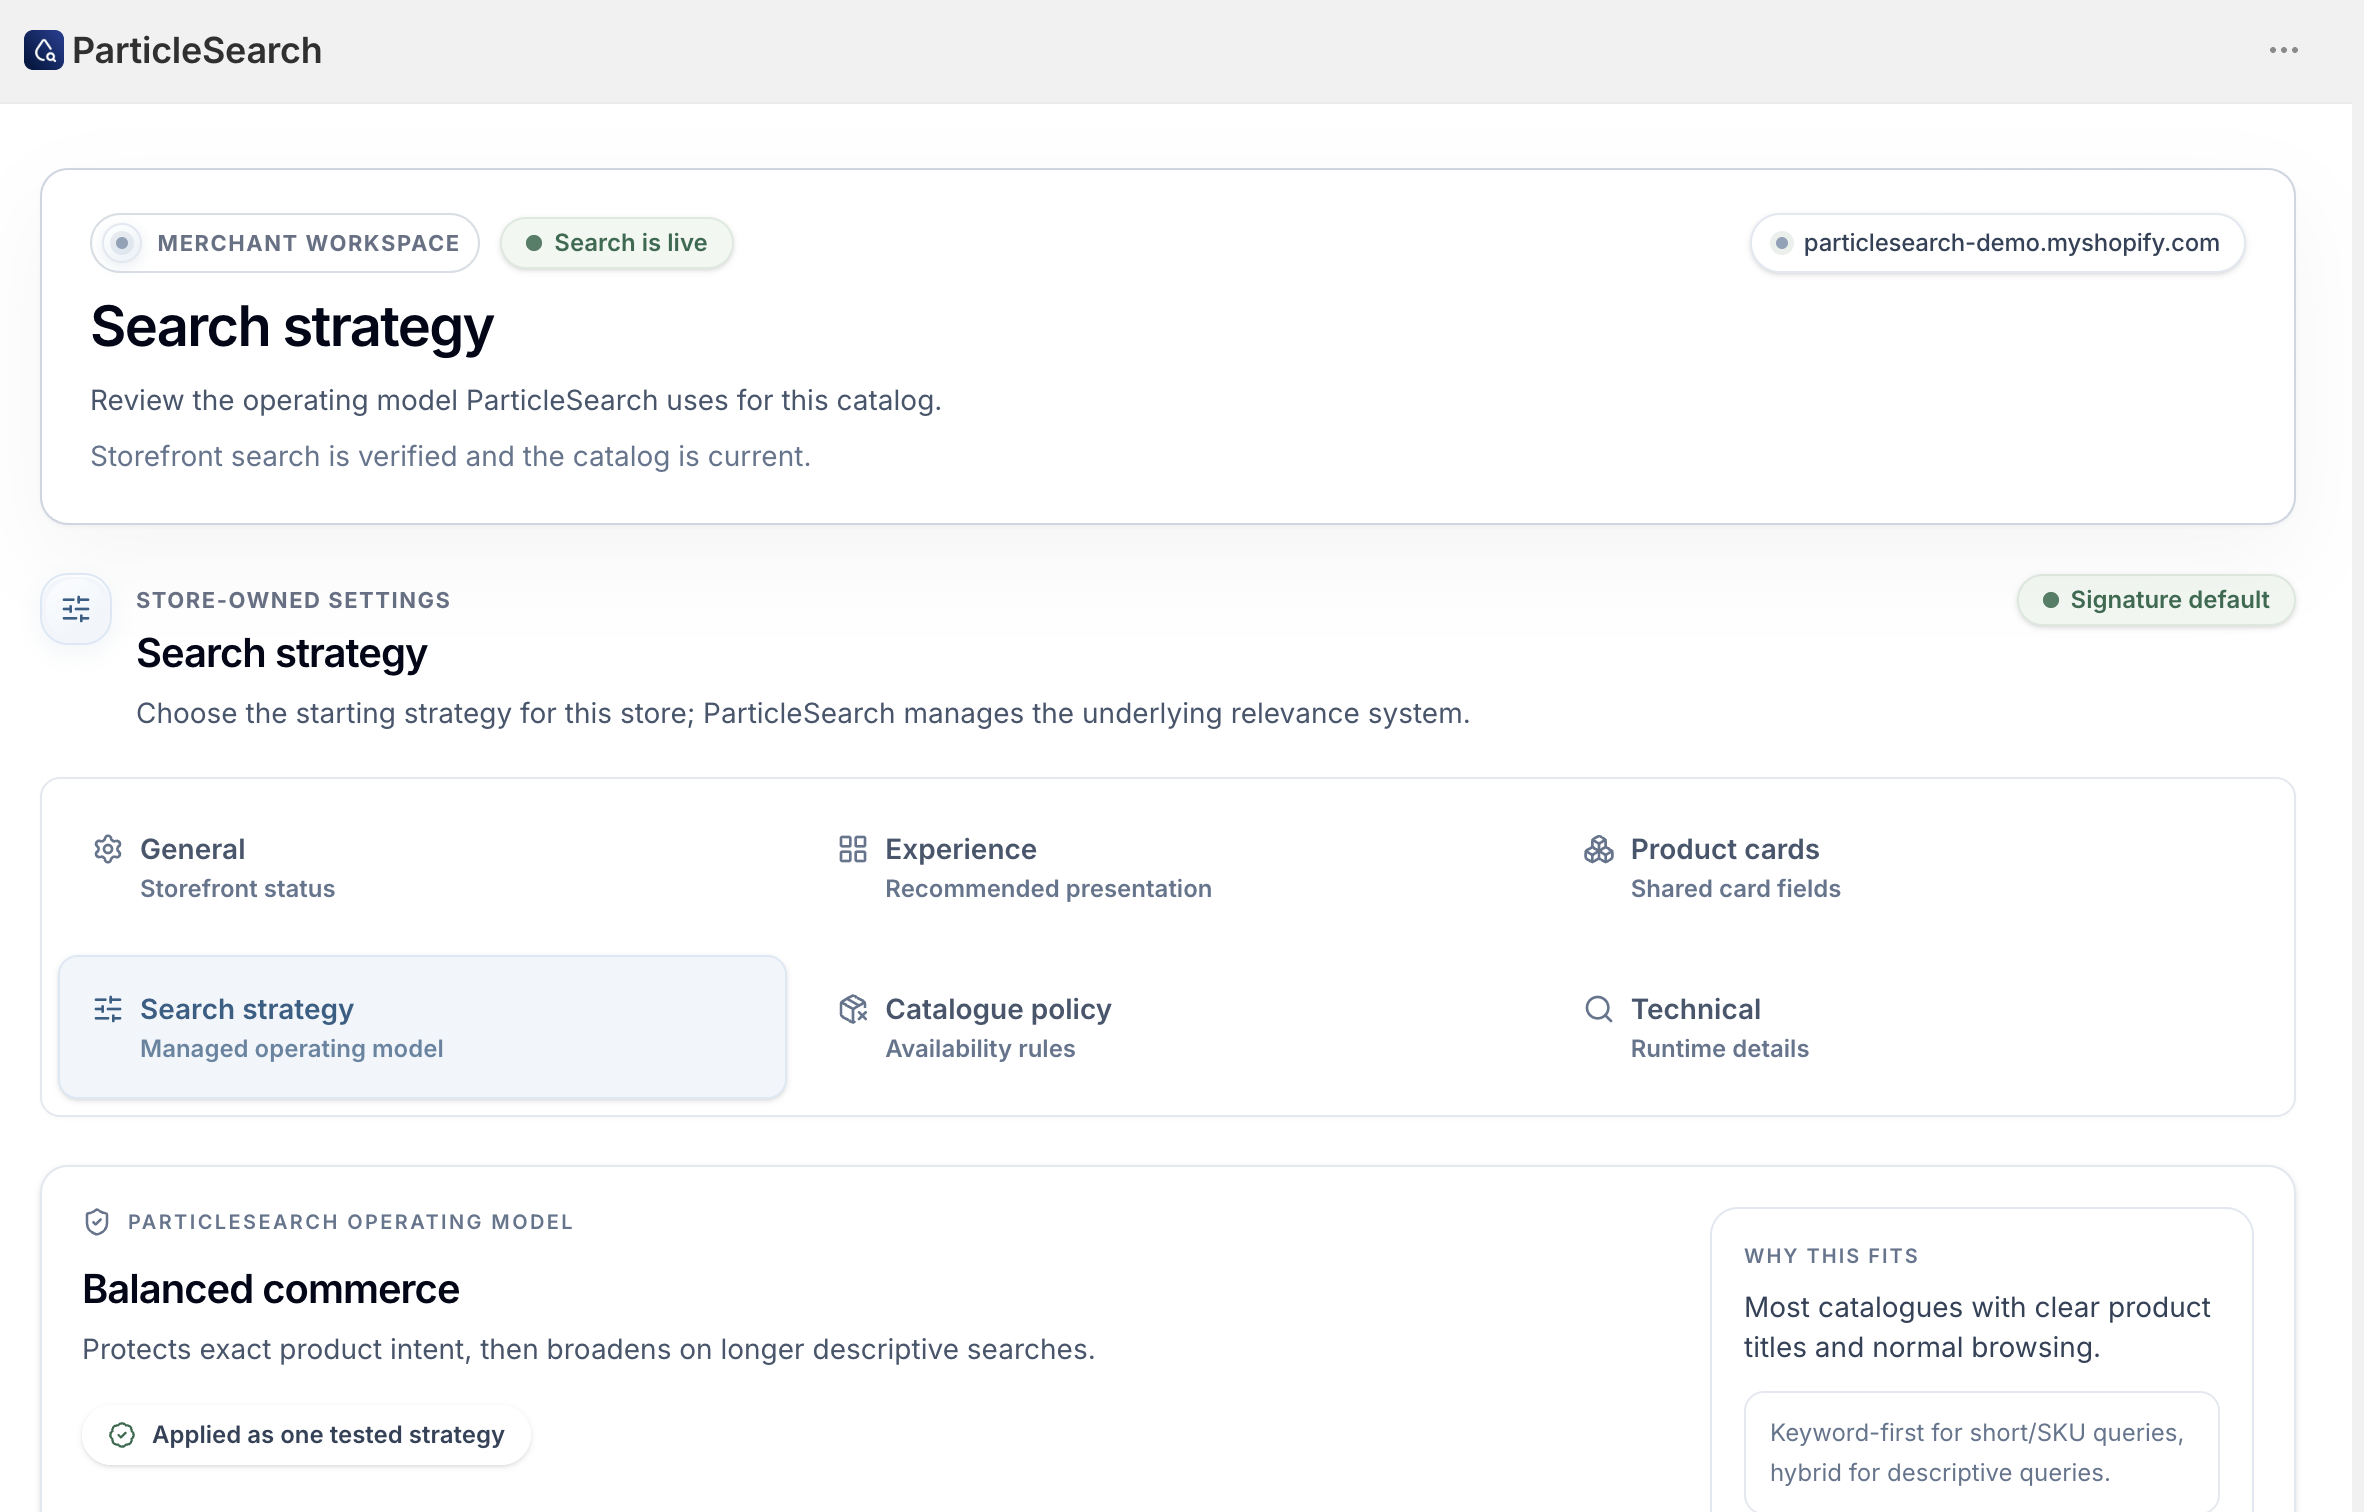Screen dimensions: 2364x1512
Task: Click the Recommended presentation subtitle
Action: [x=1048, y=889]
